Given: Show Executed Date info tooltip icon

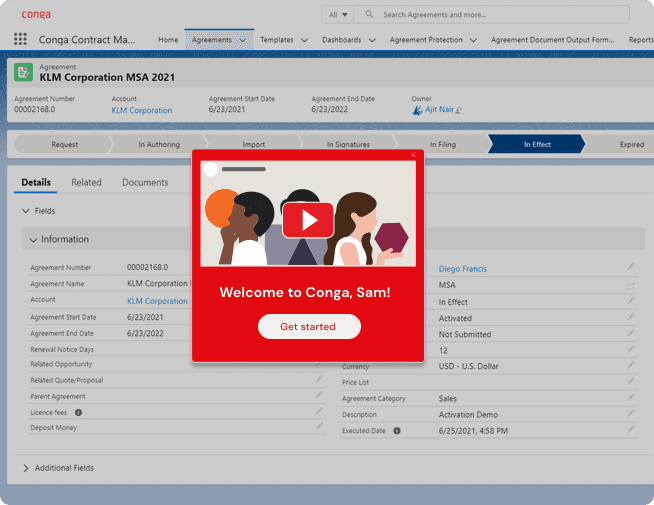Looking at the screenshot, I should (x=397, y=431).
